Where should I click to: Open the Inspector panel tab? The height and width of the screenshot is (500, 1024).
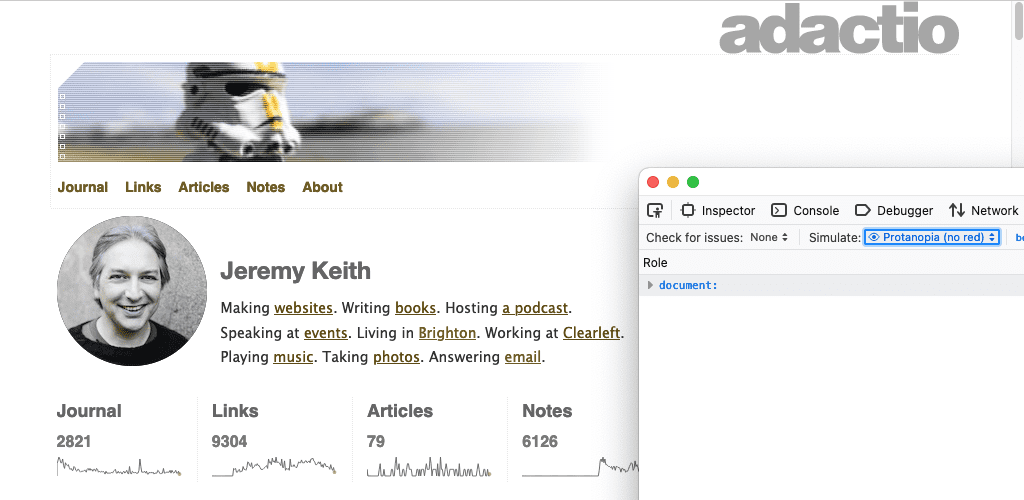(x=718, y=210)
